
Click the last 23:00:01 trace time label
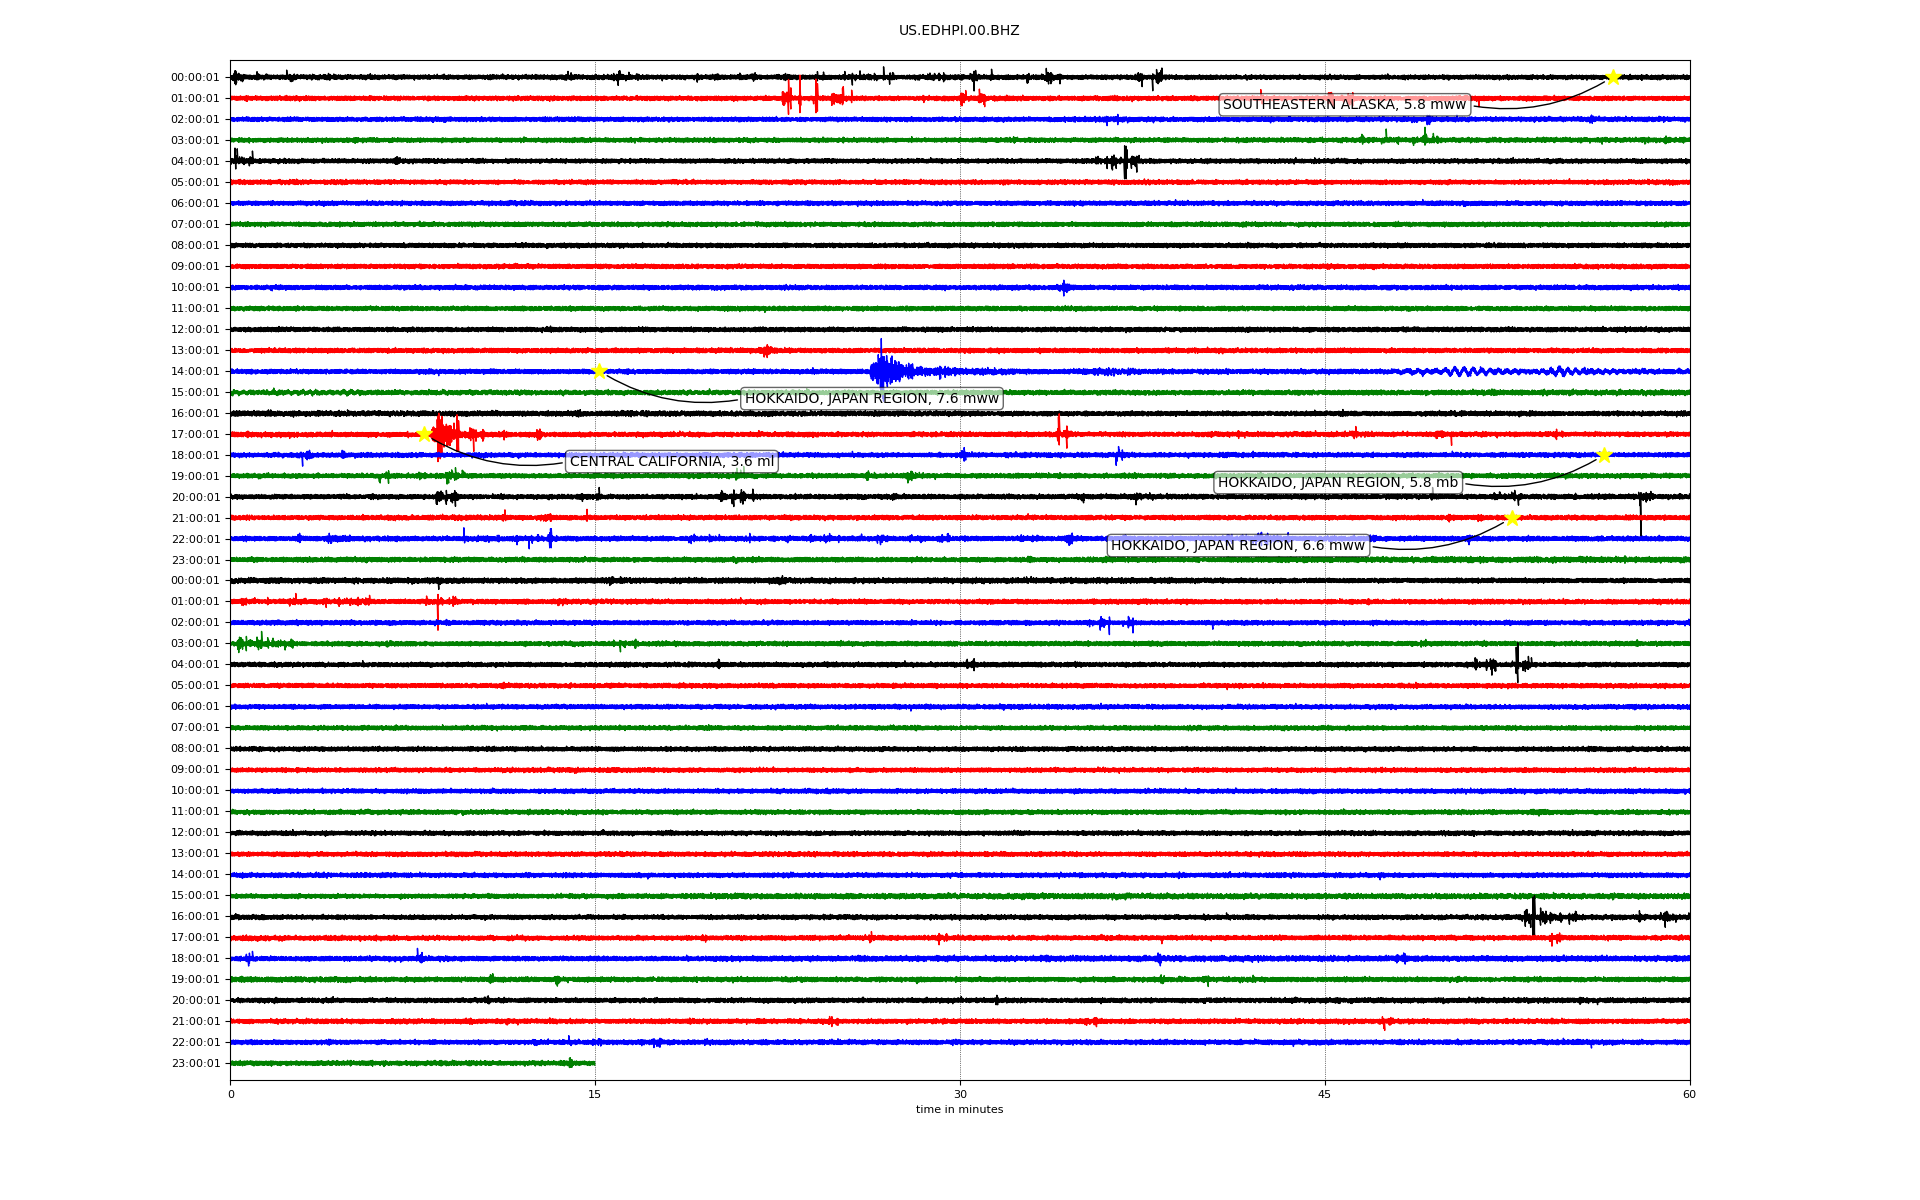pyautogui.click(x=195, y=1064)
